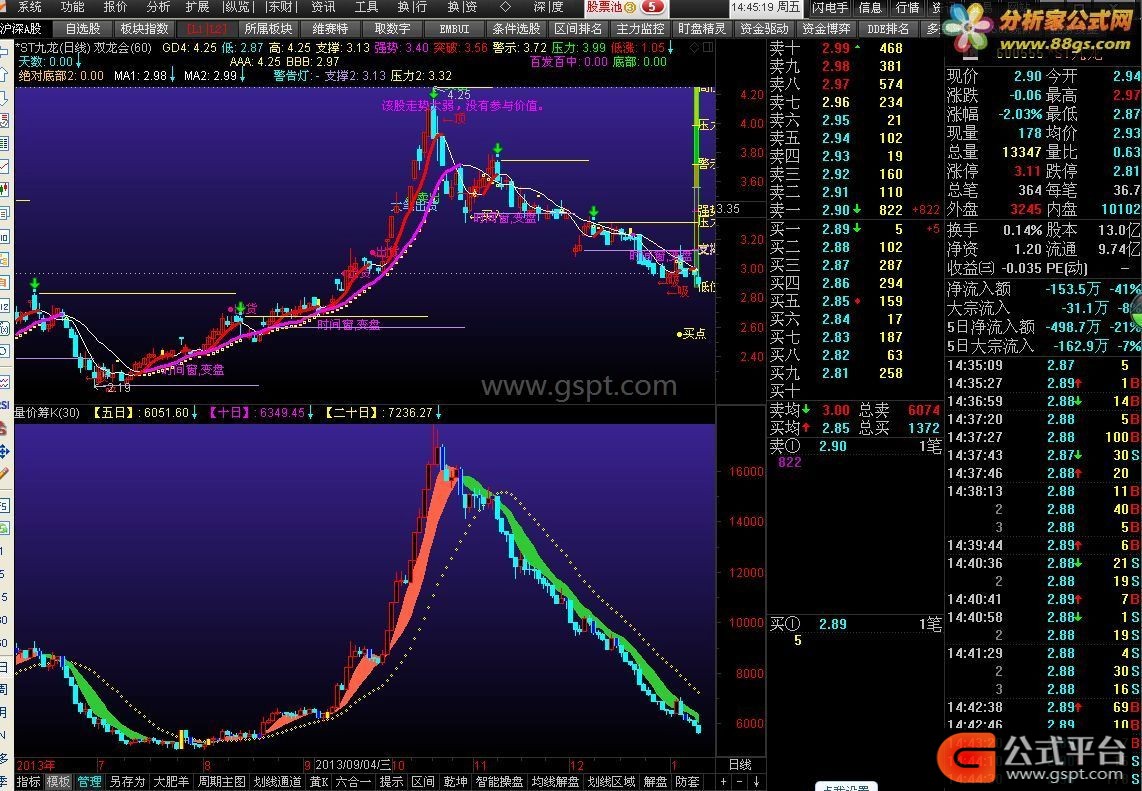The width and height of the screenshot is (1142, 791).
Task: Switch to the 划线区域 template
Action: [612, 782]
